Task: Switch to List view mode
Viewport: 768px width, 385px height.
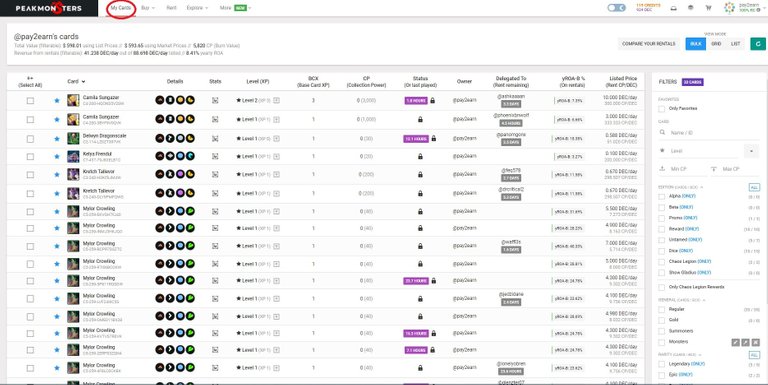Action: (x=736, y=44)
